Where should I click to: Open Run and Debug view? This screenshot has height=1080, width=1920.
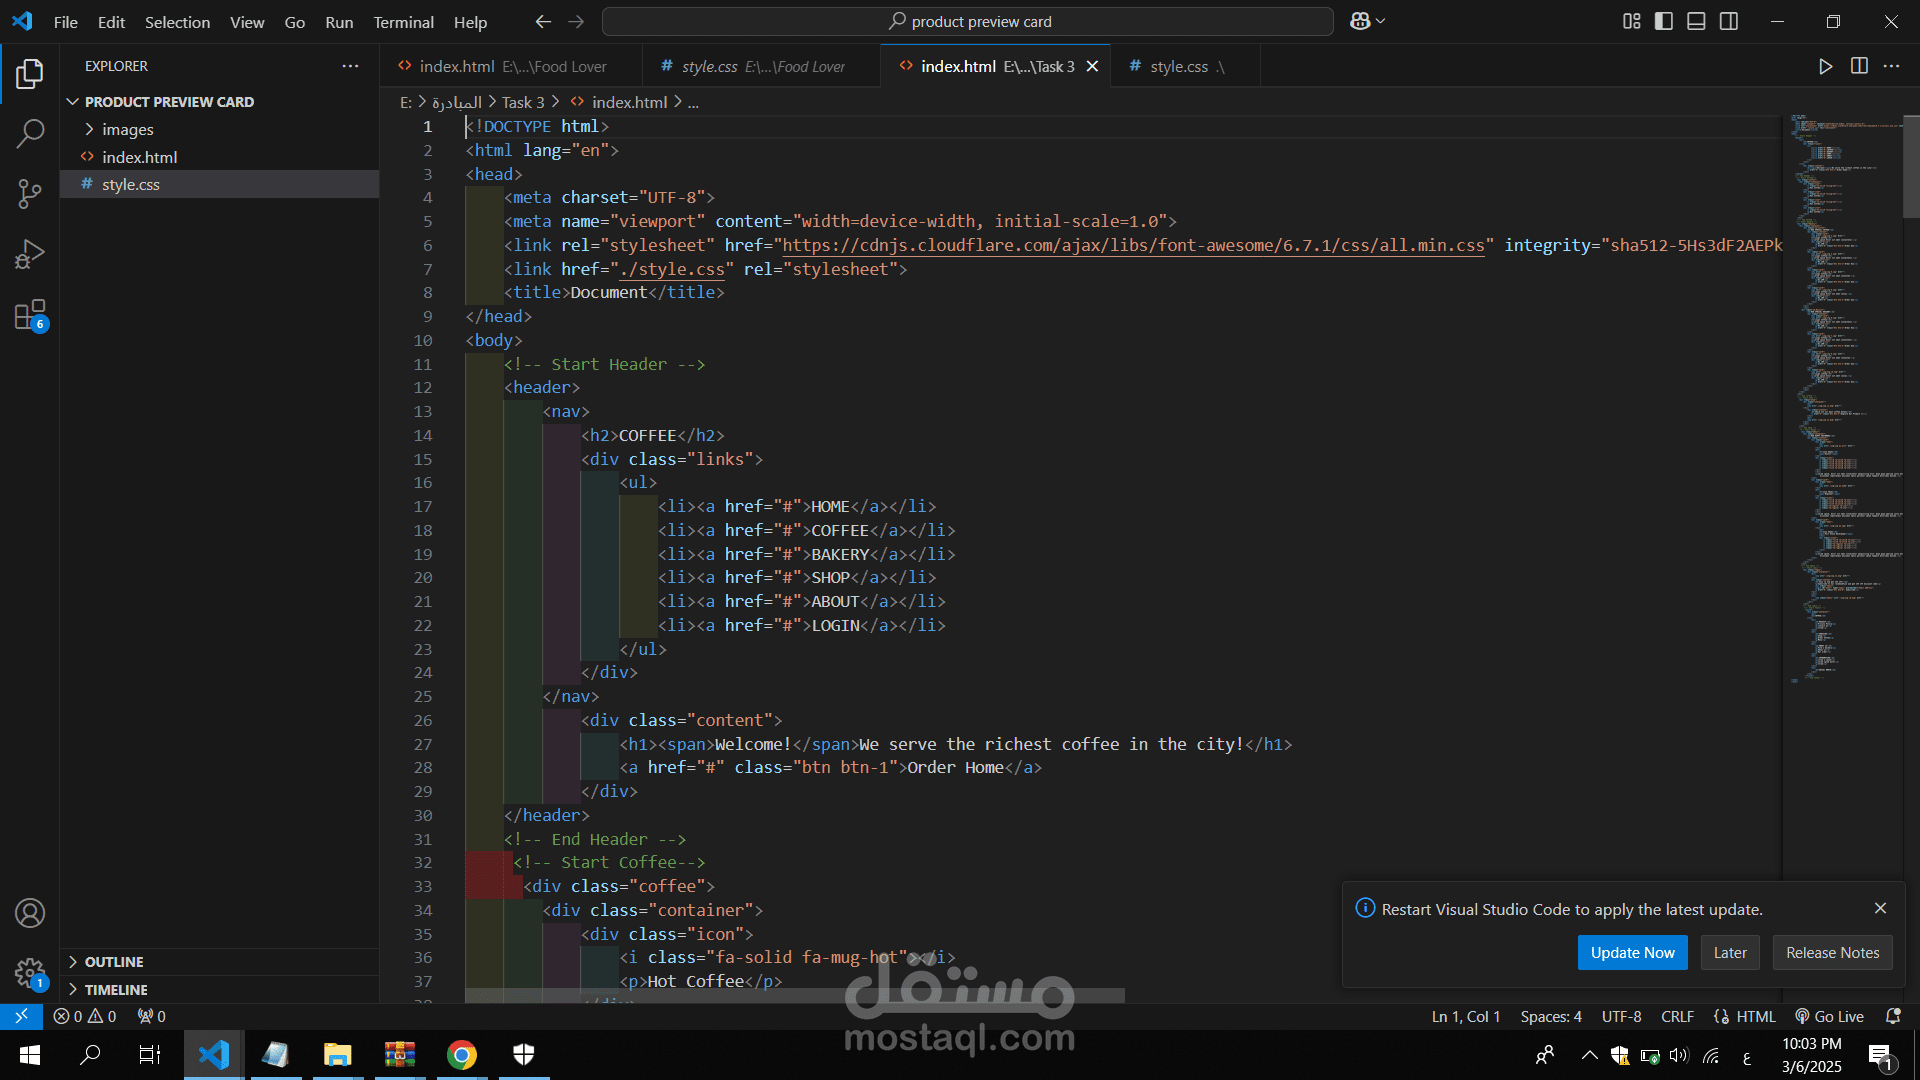coord(30,254)
